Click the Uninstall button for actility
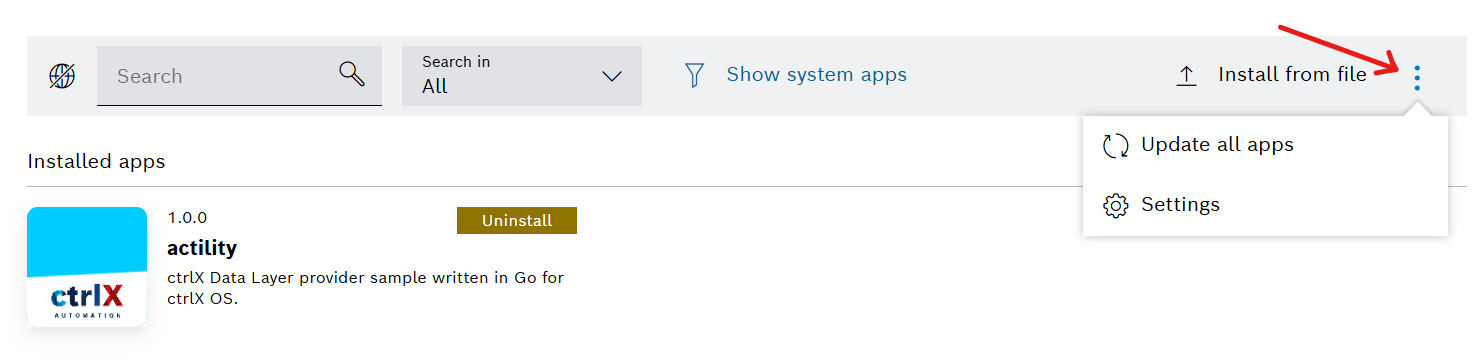Screen dimensions: 1483x363 [517, 220]
